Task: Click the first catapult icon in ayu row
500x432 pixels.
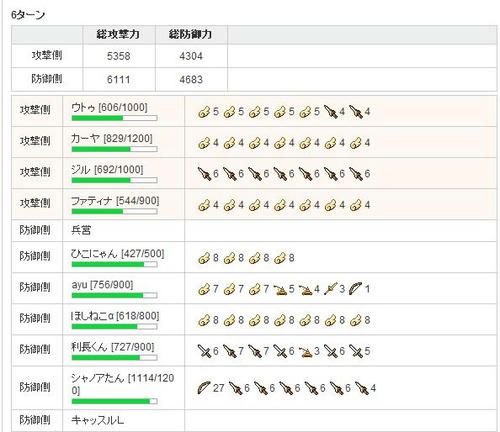Action: coord(280,289)
